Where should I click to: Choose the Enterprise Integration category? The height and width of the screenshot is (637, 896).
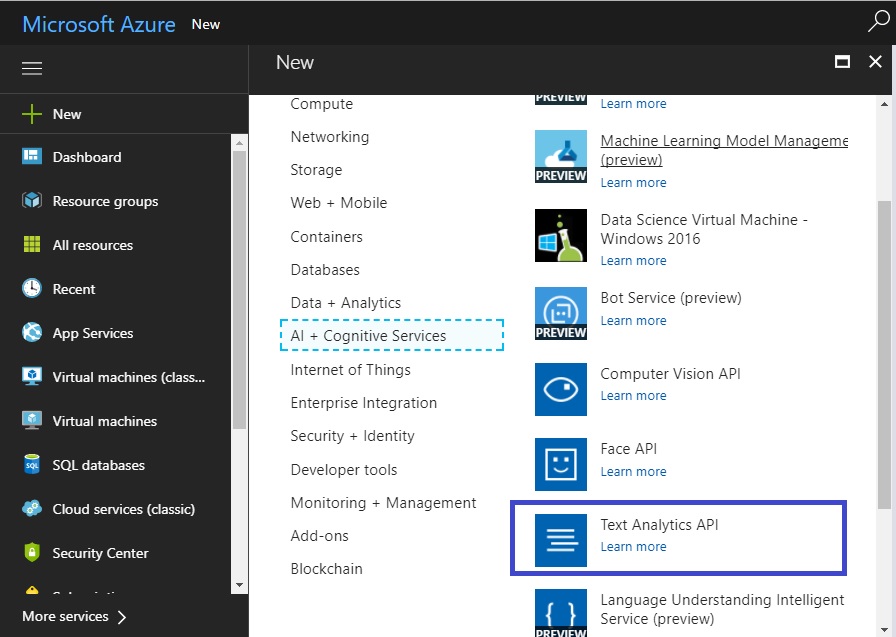click(363, 403)
